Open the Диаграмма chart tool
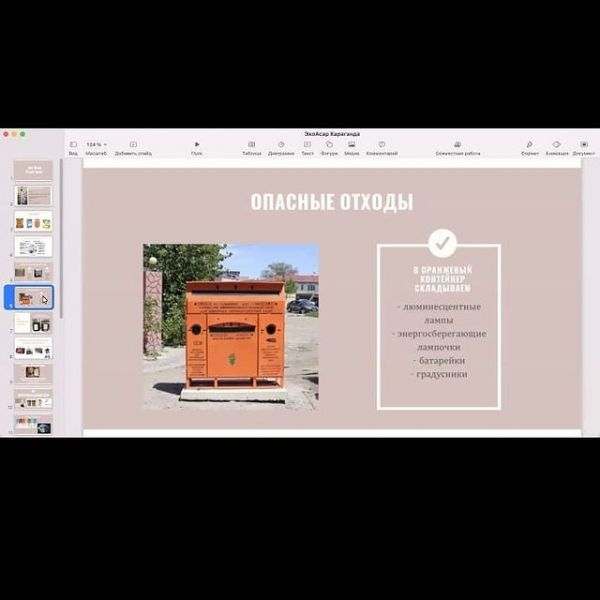Image resolution: width=600 pixels, height=600 pixels. (281, 145)
